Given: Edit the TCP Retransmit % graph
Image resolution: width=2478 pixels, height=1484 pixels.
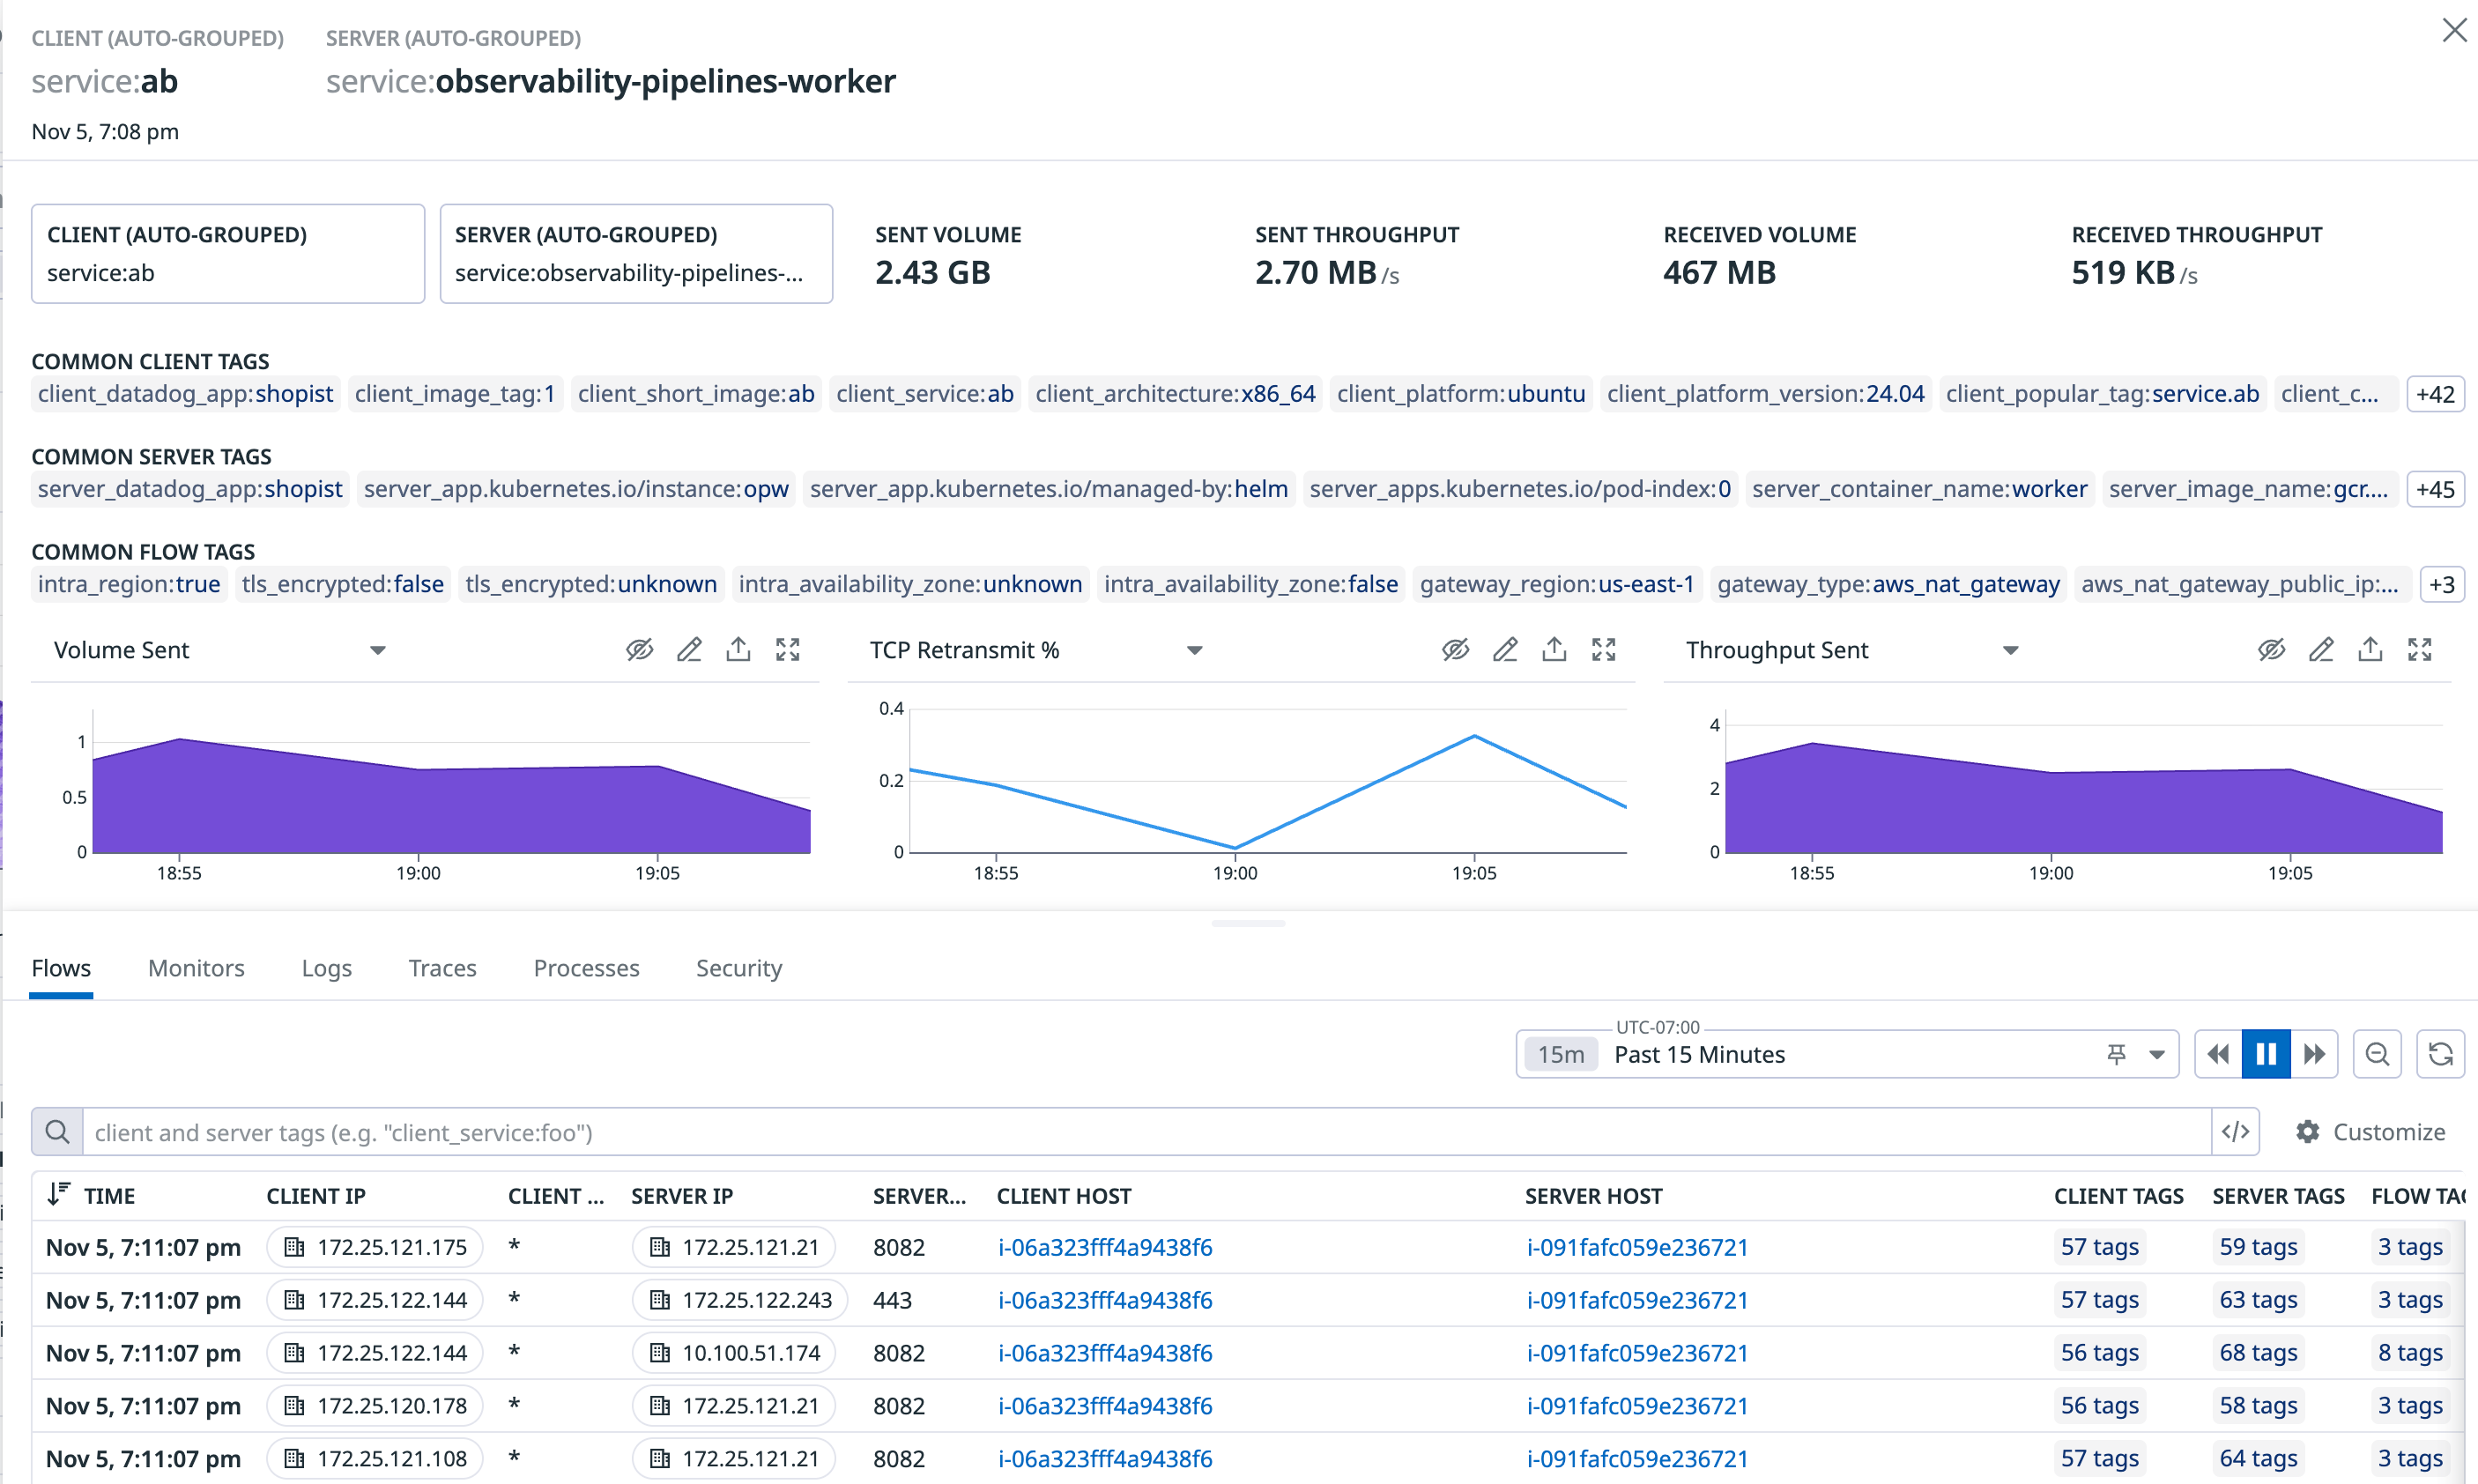Looking at the screenshot, I should [x=1505, y=649].
